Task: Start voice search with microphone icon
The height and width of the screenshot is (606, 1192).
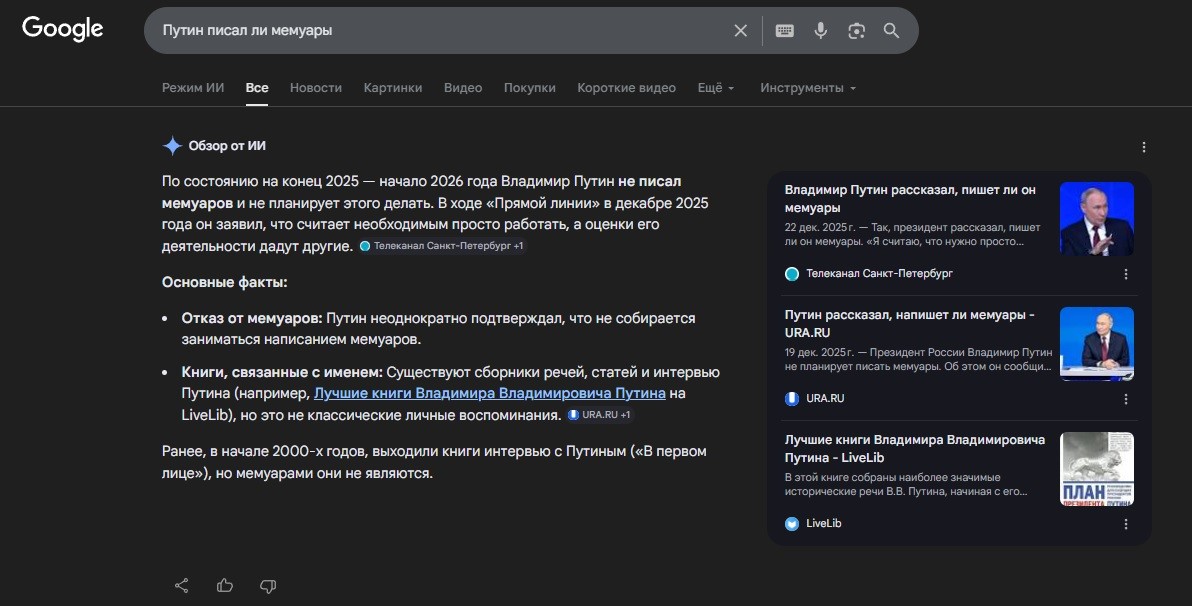Action: pyautogui.click(x=820, y=30)
